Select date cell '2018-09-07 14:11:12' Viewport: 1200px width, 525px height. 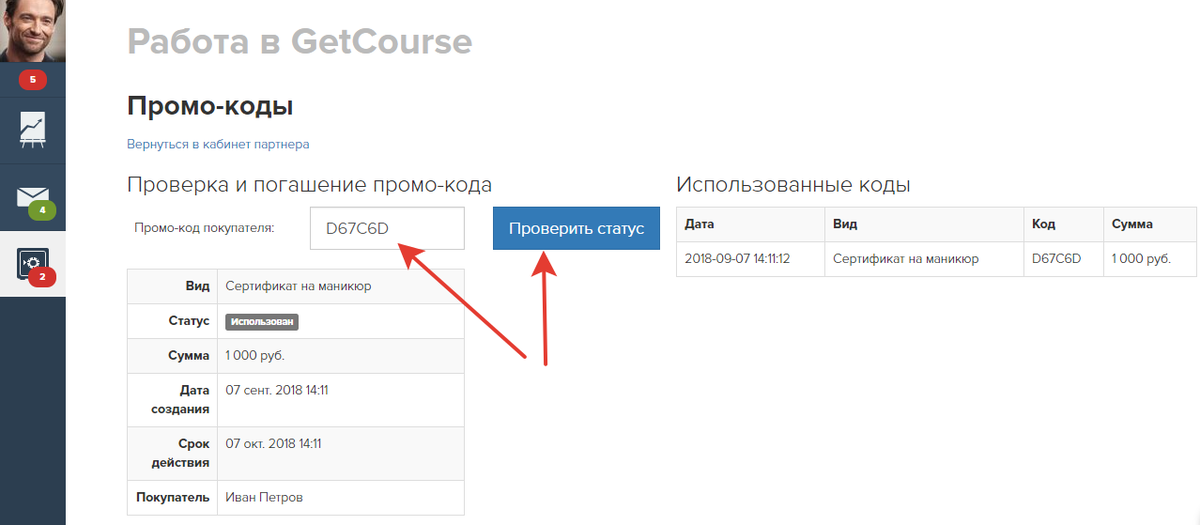738,259
